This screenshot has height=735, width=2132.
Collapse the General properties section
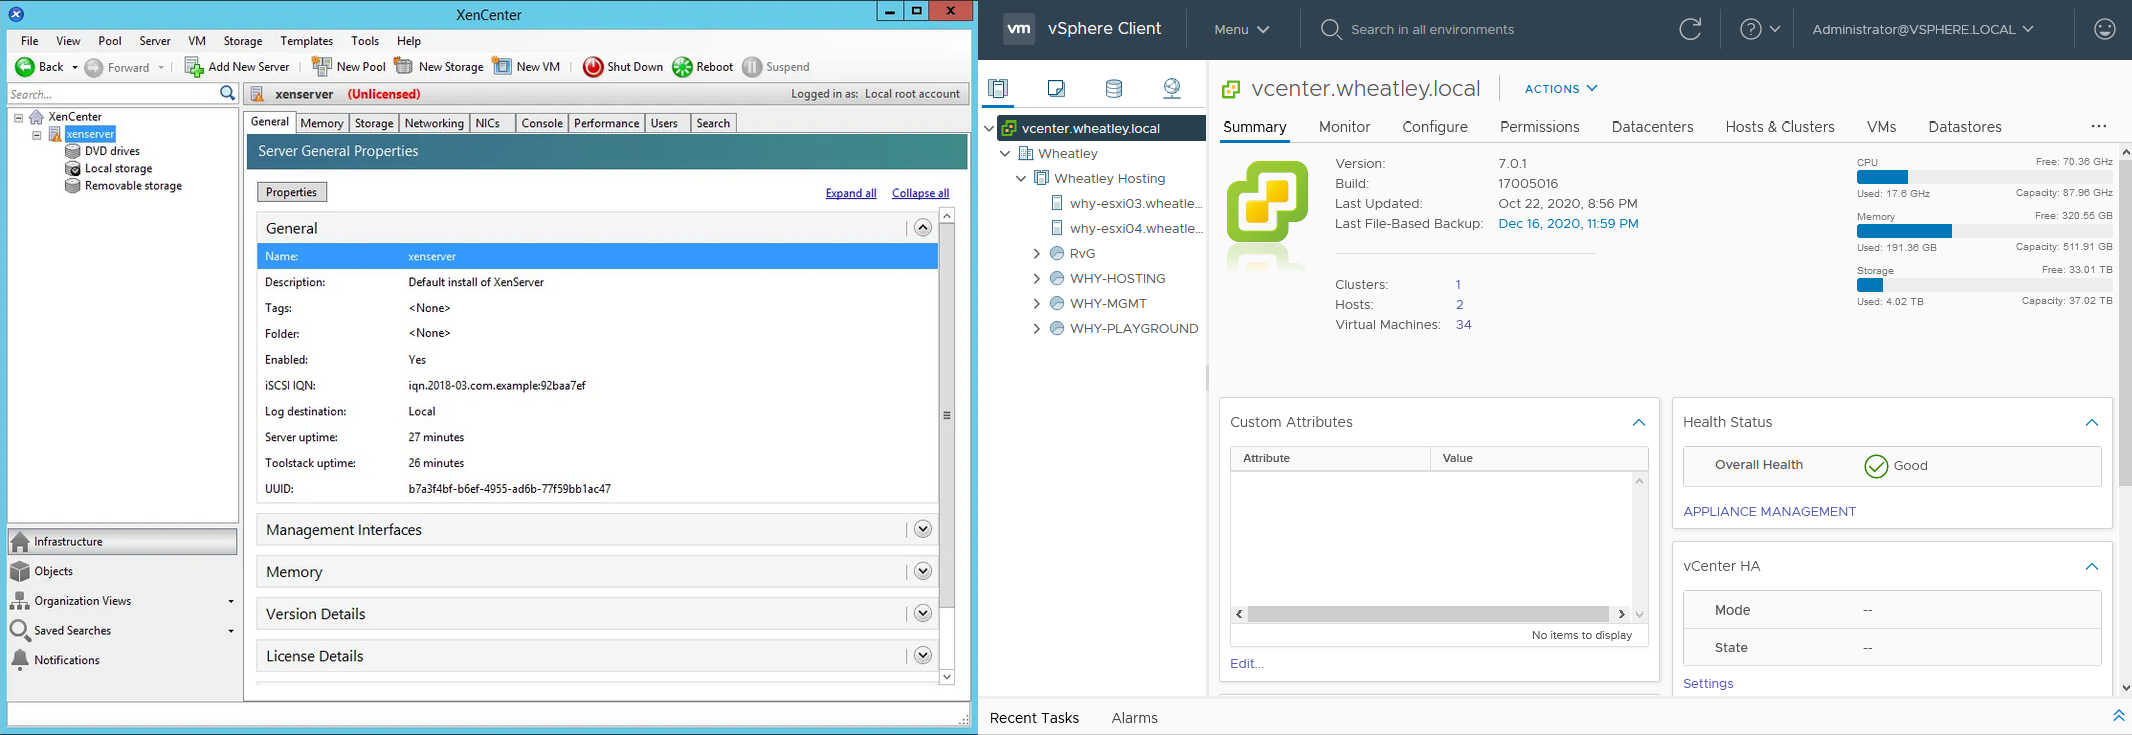pyautogui.click(x=923, y=228)
